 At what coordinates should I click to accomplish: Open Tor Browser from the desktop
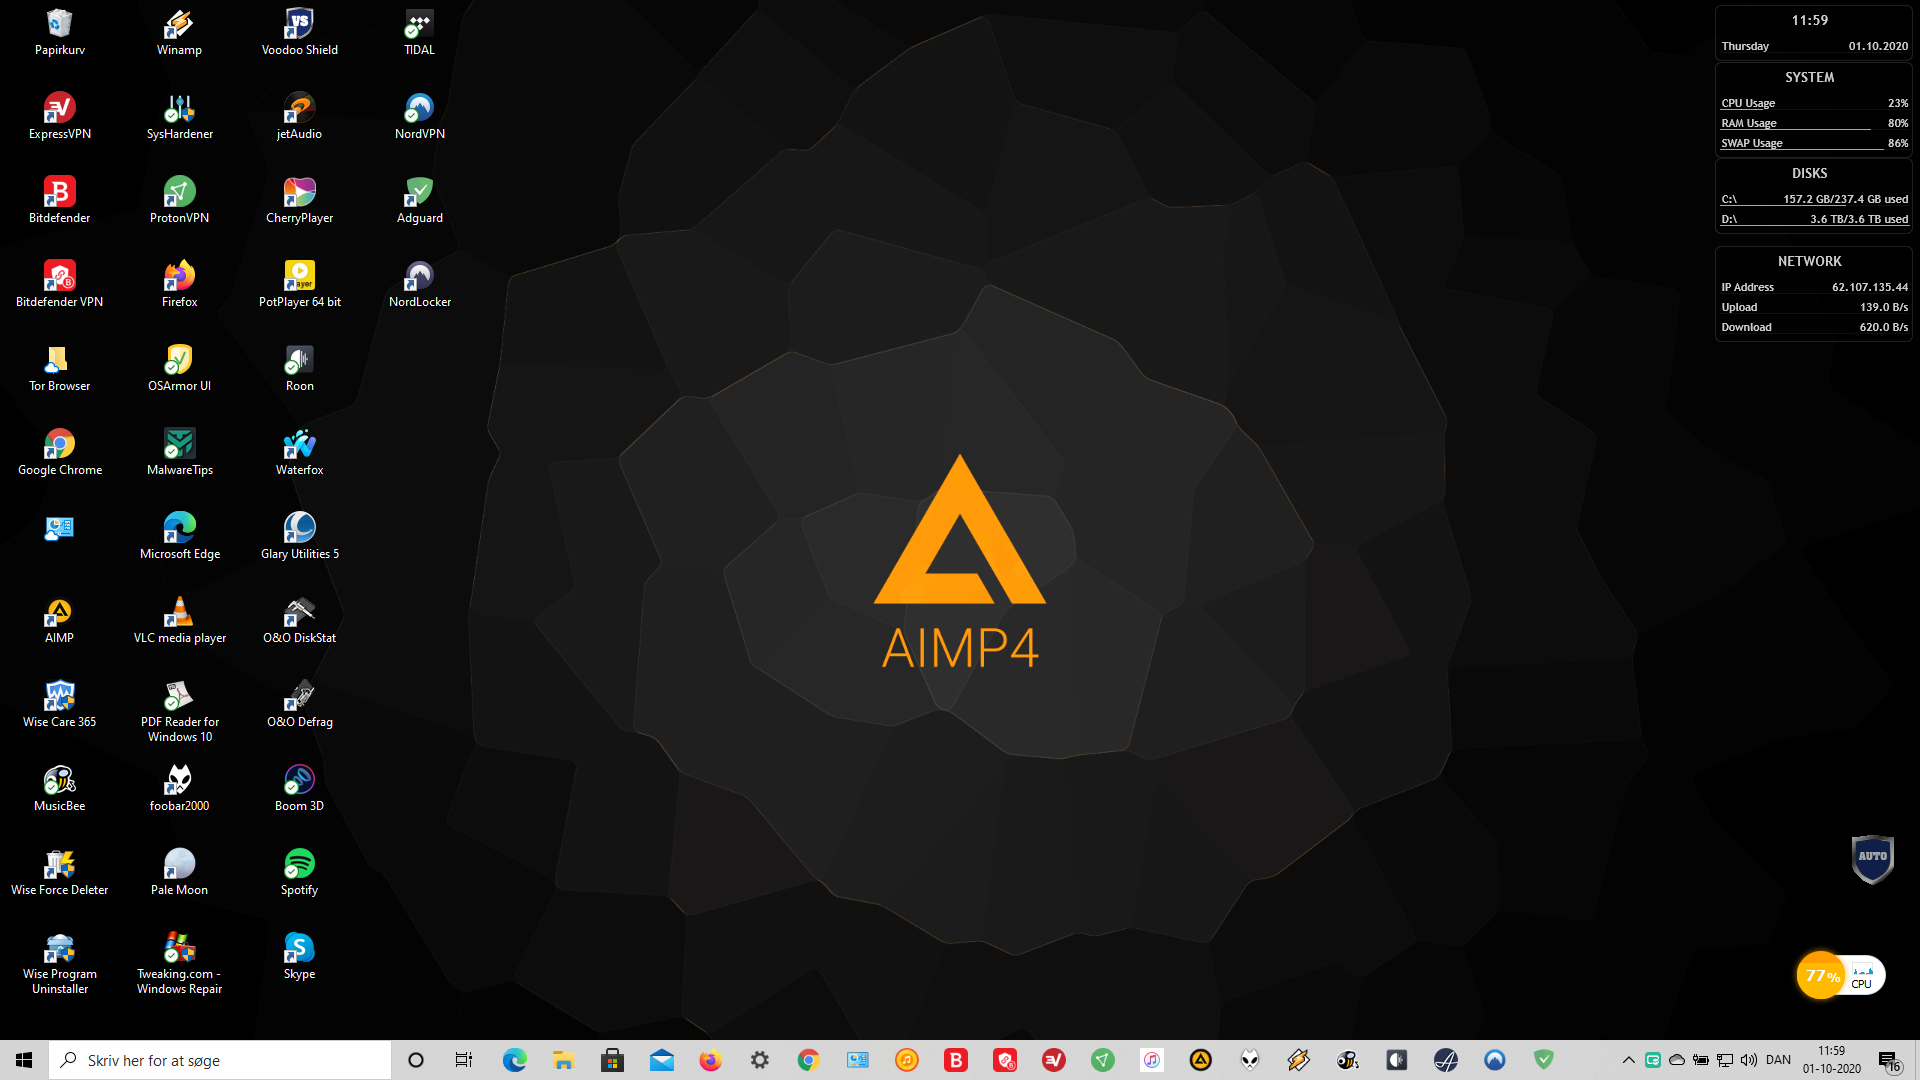click(59, 361)
